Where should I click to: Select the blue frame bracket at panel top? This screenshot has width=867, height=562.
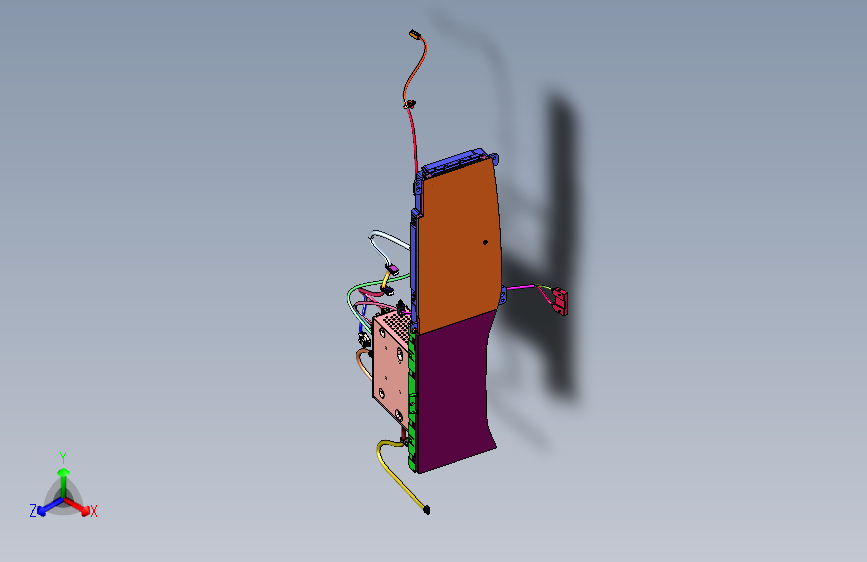point(456,161)
